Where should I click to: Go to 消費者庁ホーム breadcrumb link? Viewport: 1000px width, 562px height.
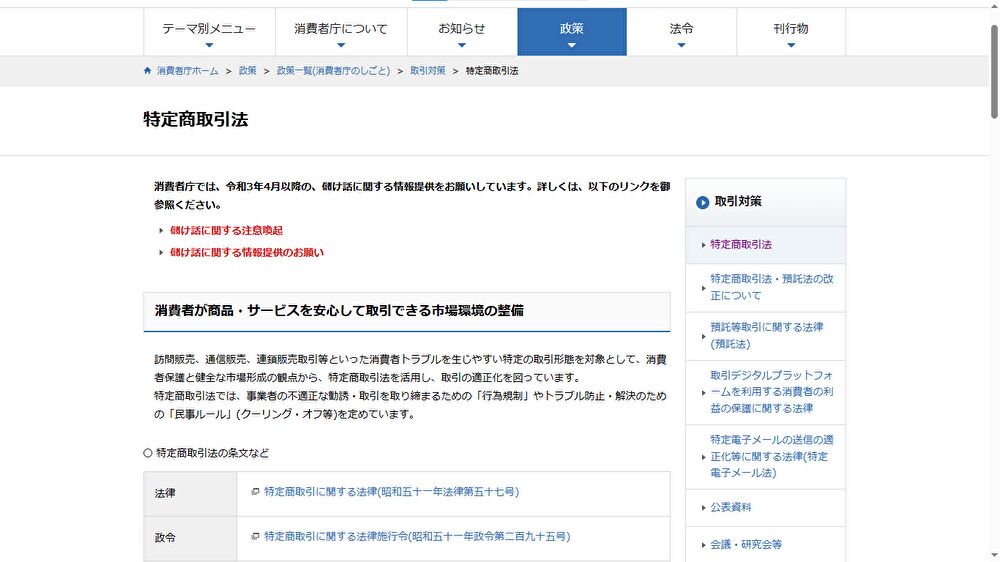(x=188, y=71)
